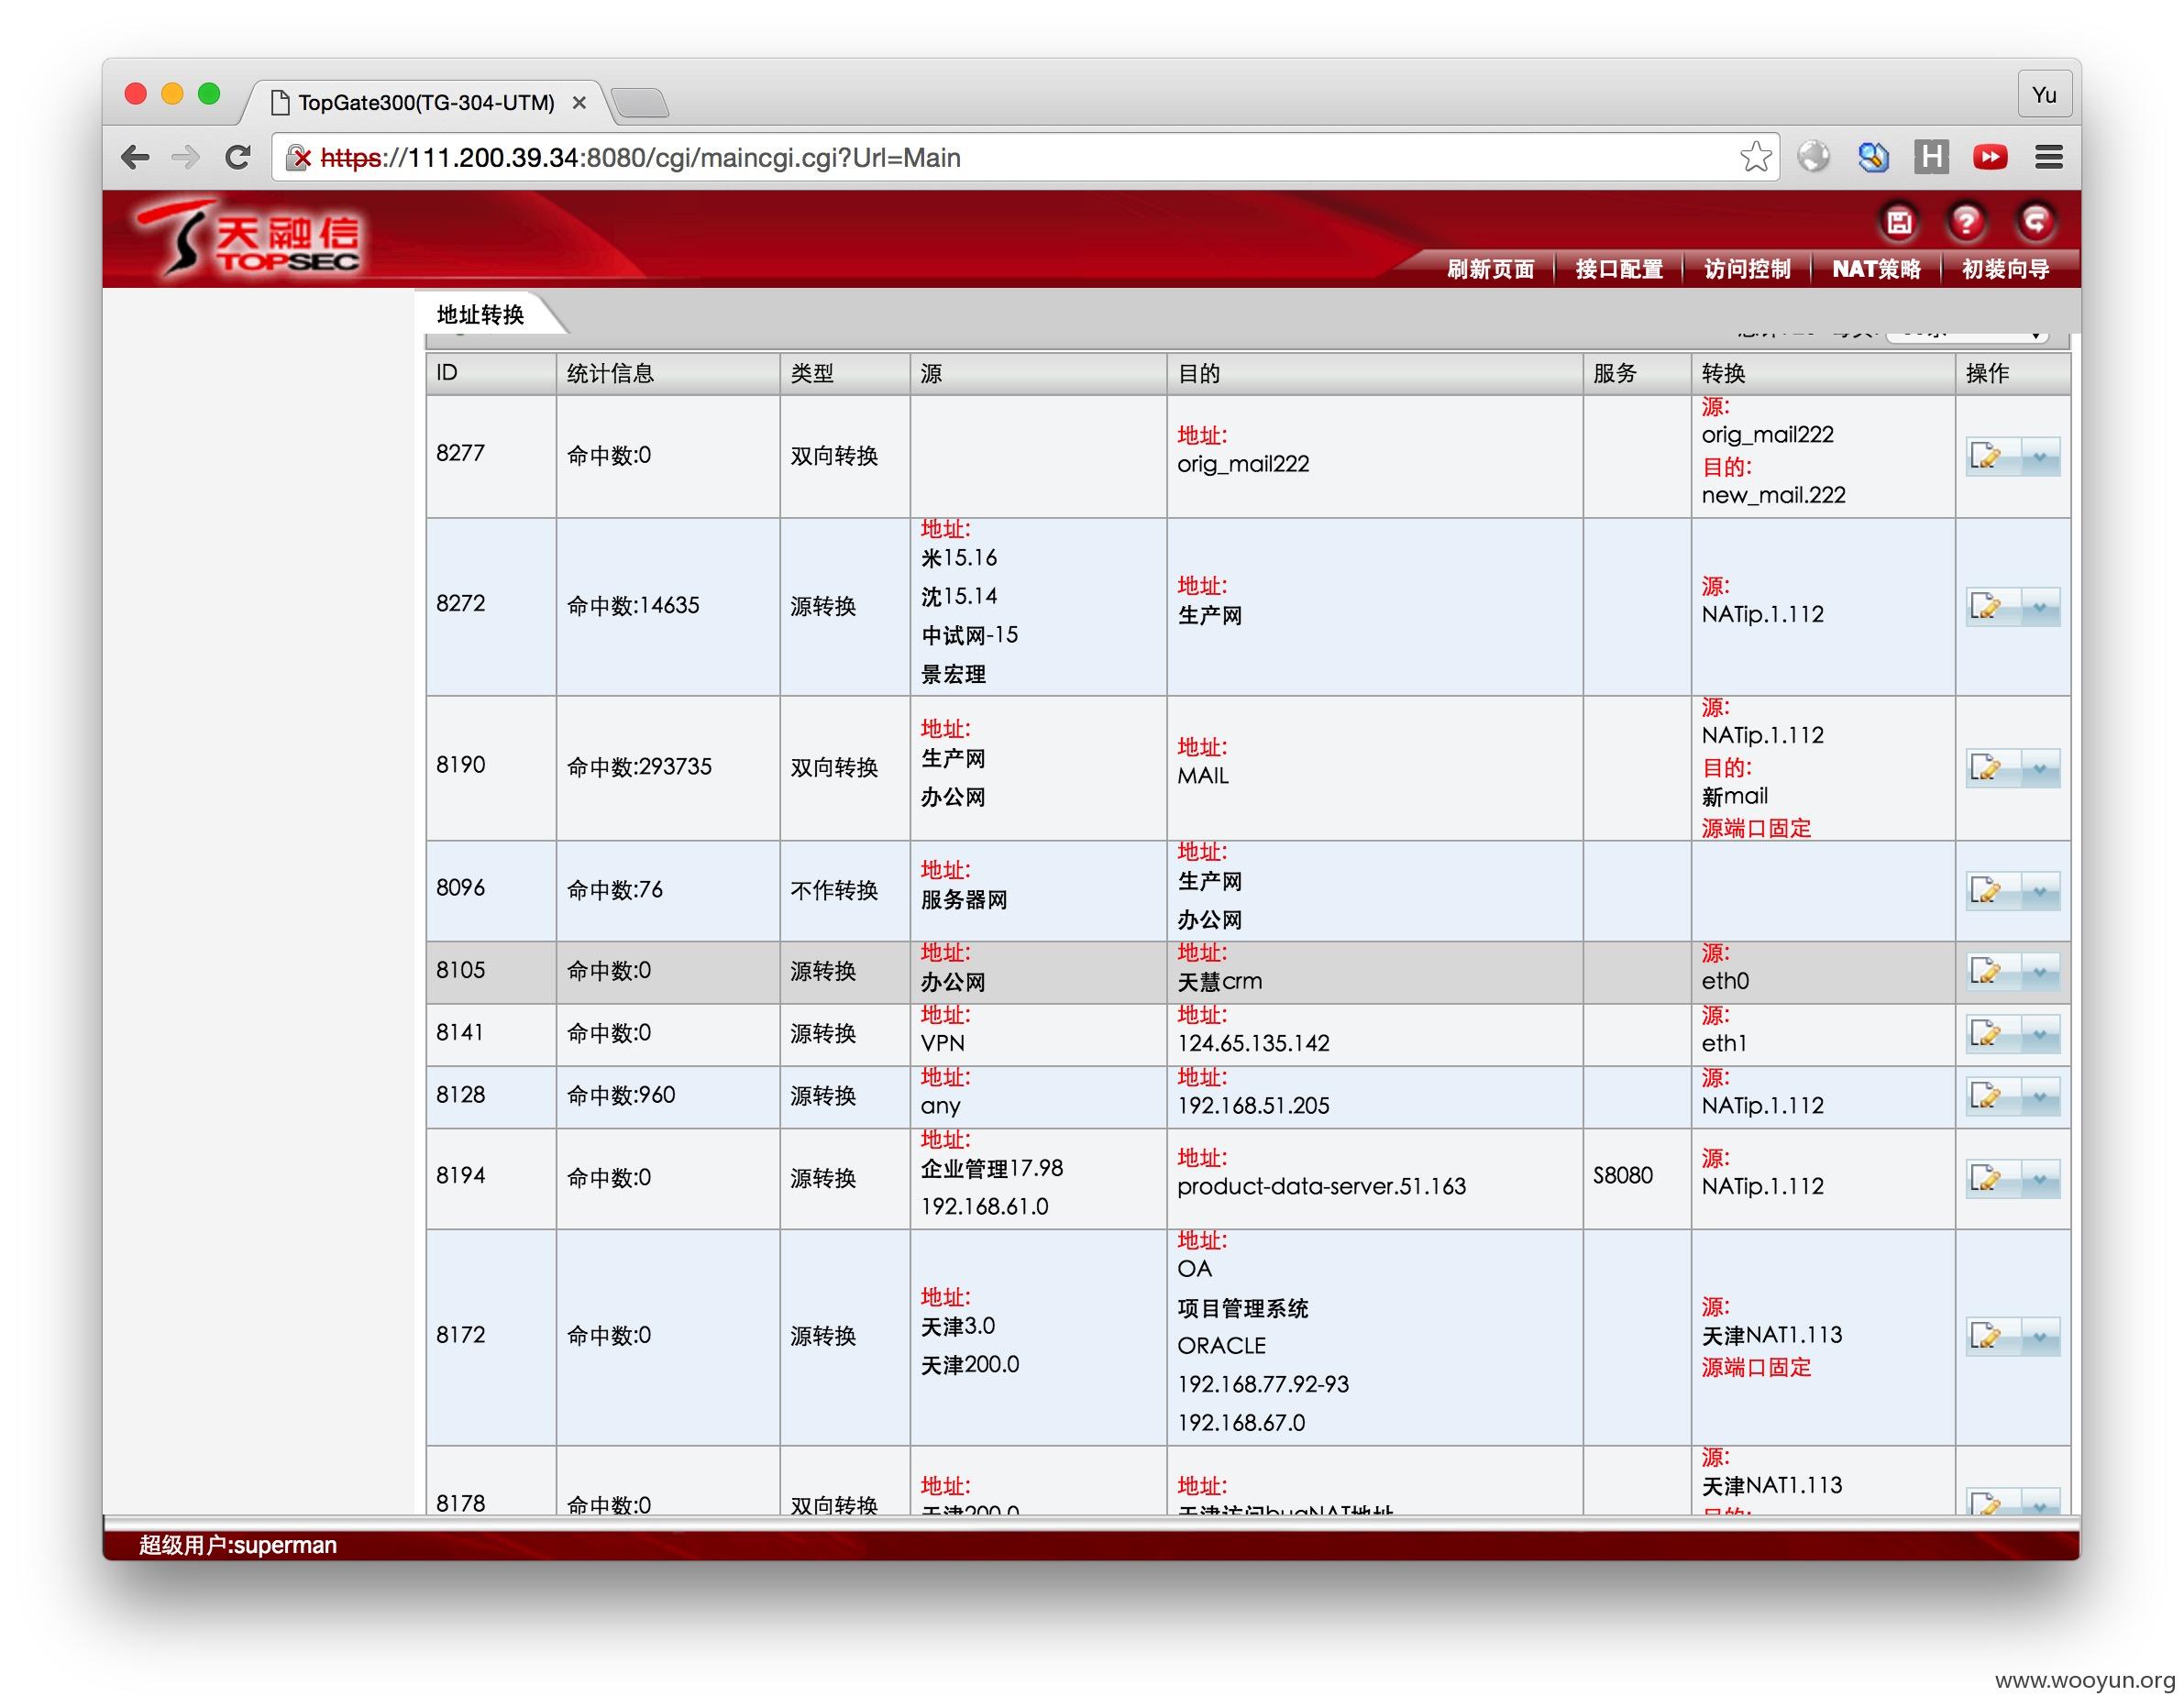2184x1707 pixels.
Task: Close the TopGate300 browser tab
Action: click(x=579, y=102)
